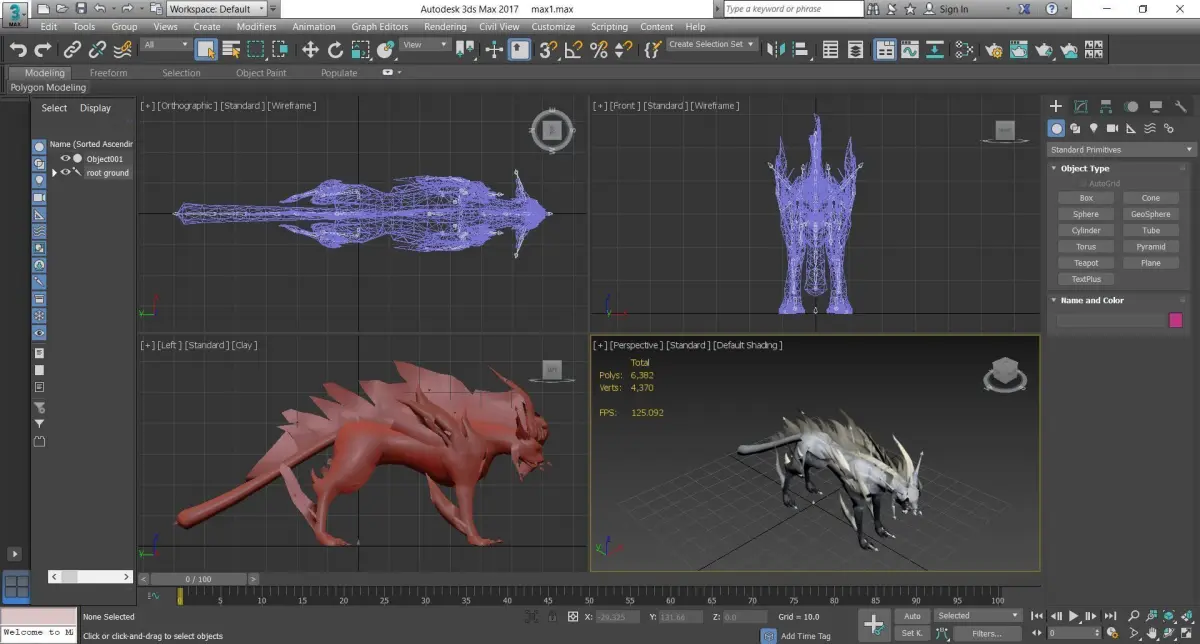Toggle visibility eye for Object001
Screen dimensions: 1200x644
point(66,158)
